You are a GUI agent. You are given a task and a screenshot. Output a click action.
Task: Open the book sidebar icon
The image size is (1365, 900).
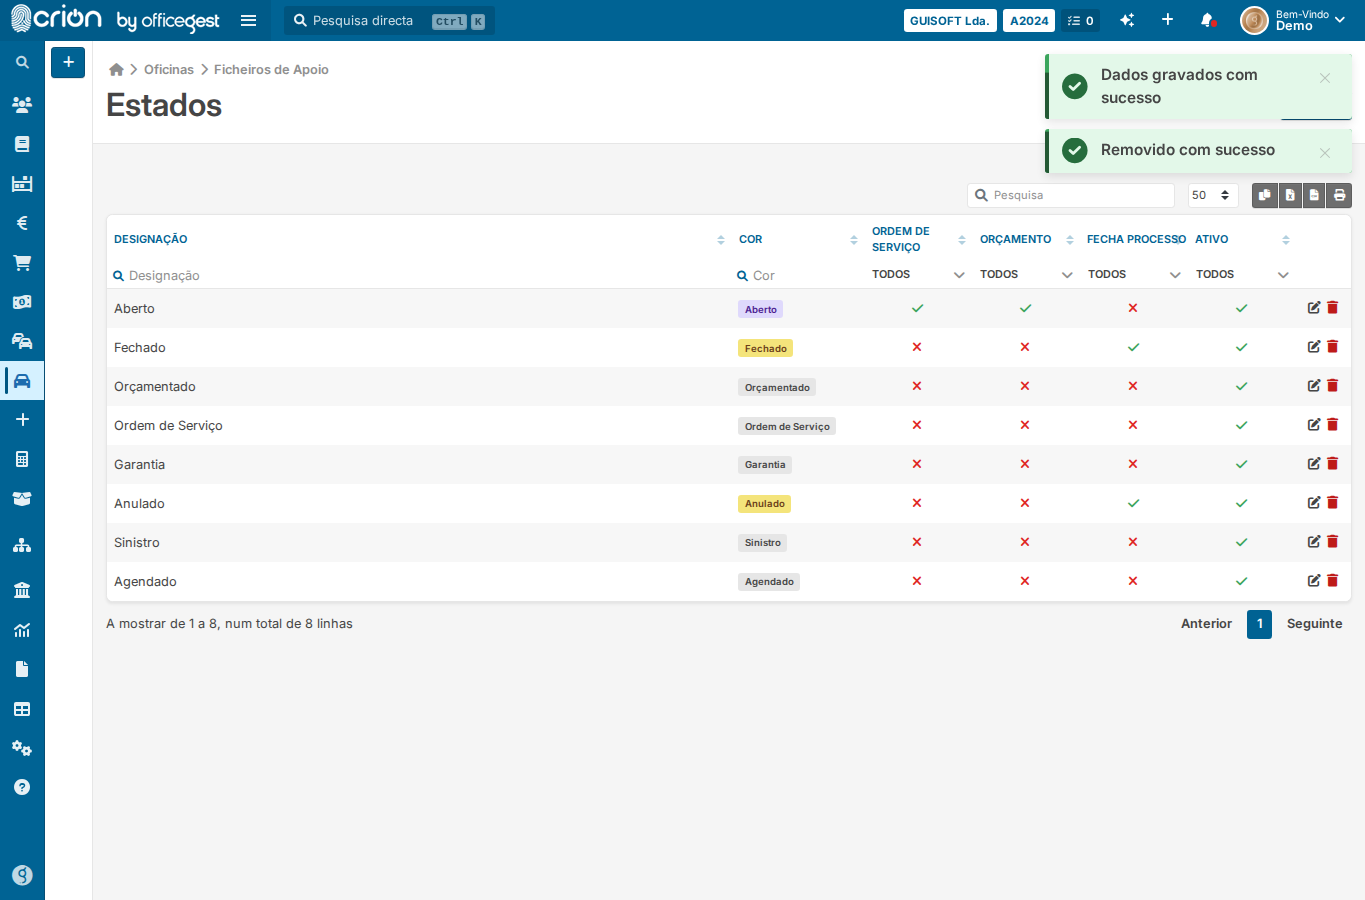(x=22, y=144)
